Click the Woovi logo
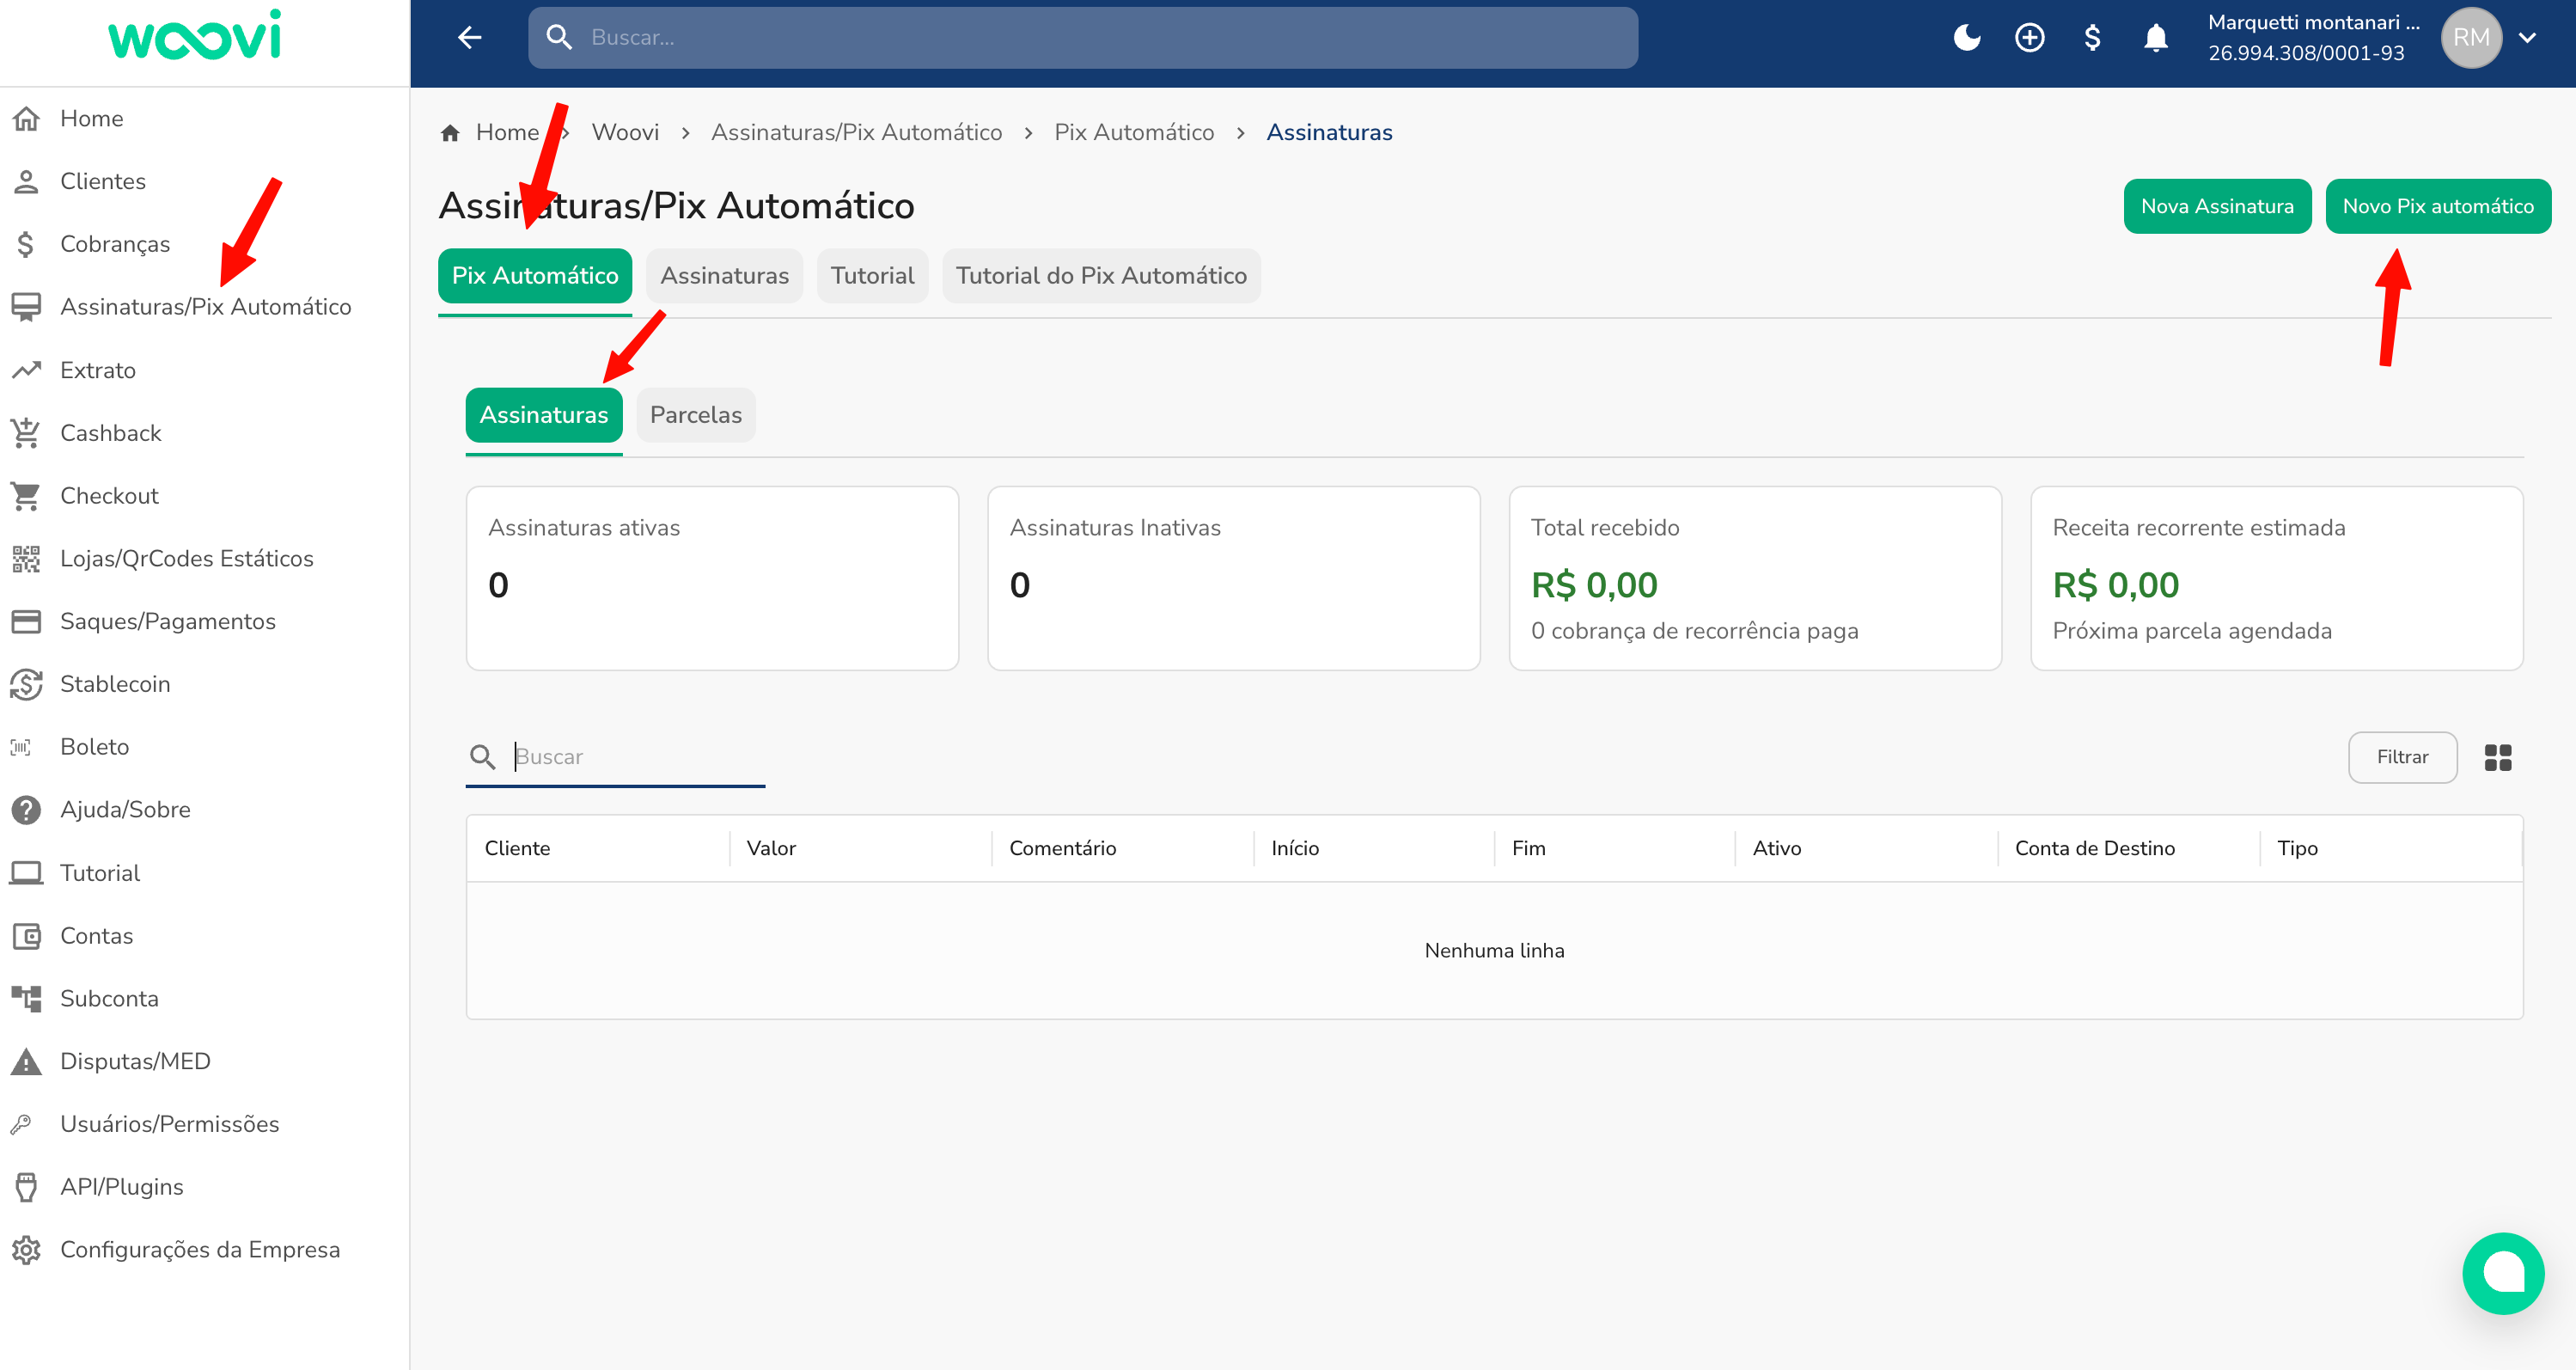 coord(195,37)
